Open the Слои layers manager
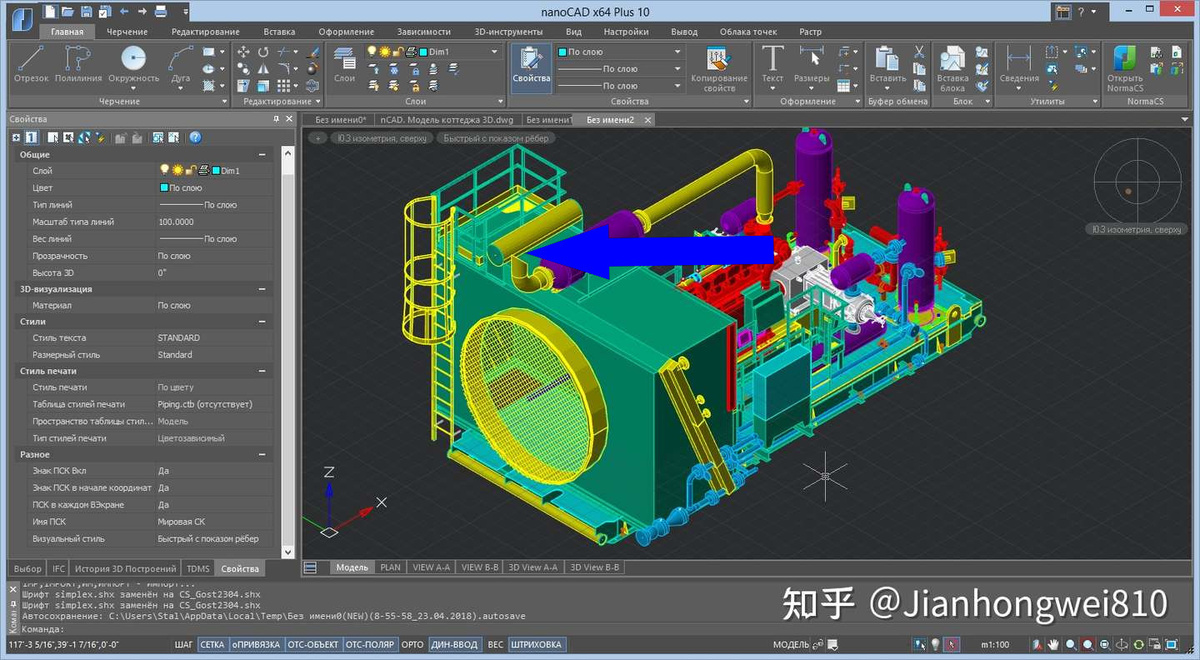The height and width of the screenshot is (660, 1200). [x=344, y=64]
